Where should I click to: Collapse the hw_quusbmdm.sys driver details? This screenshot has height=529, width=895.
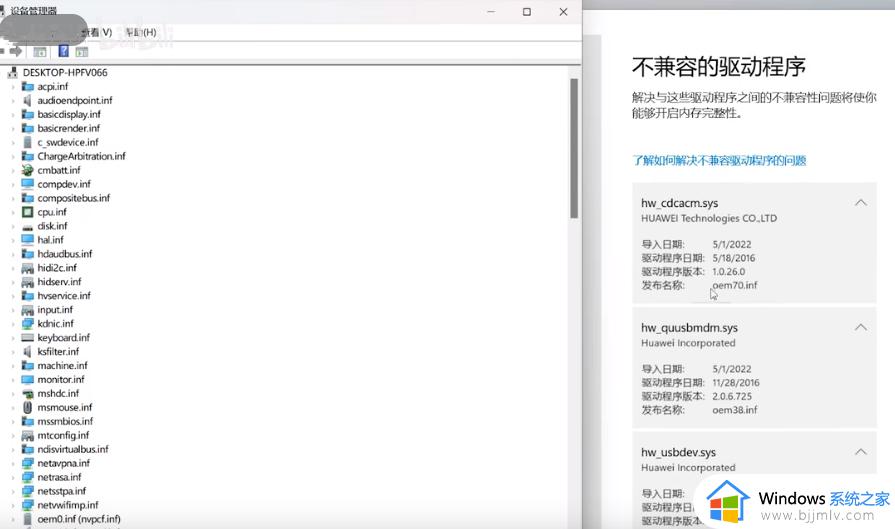click(860, 328)
